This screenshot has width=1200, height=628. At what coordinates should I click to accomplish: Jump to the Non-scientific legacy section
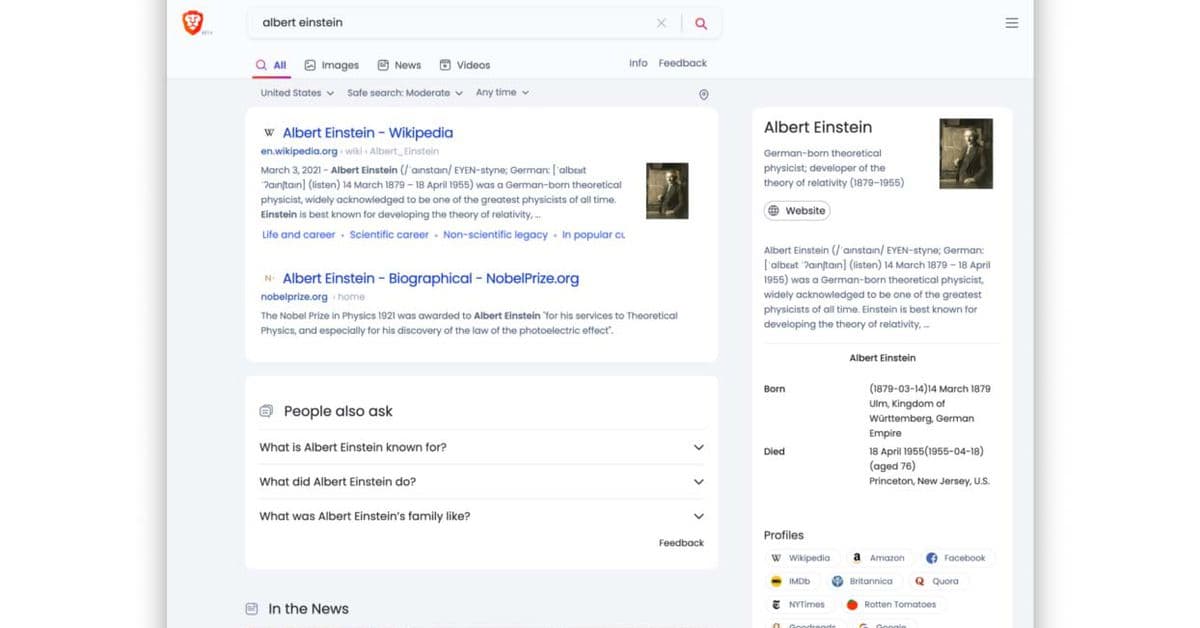495,235
